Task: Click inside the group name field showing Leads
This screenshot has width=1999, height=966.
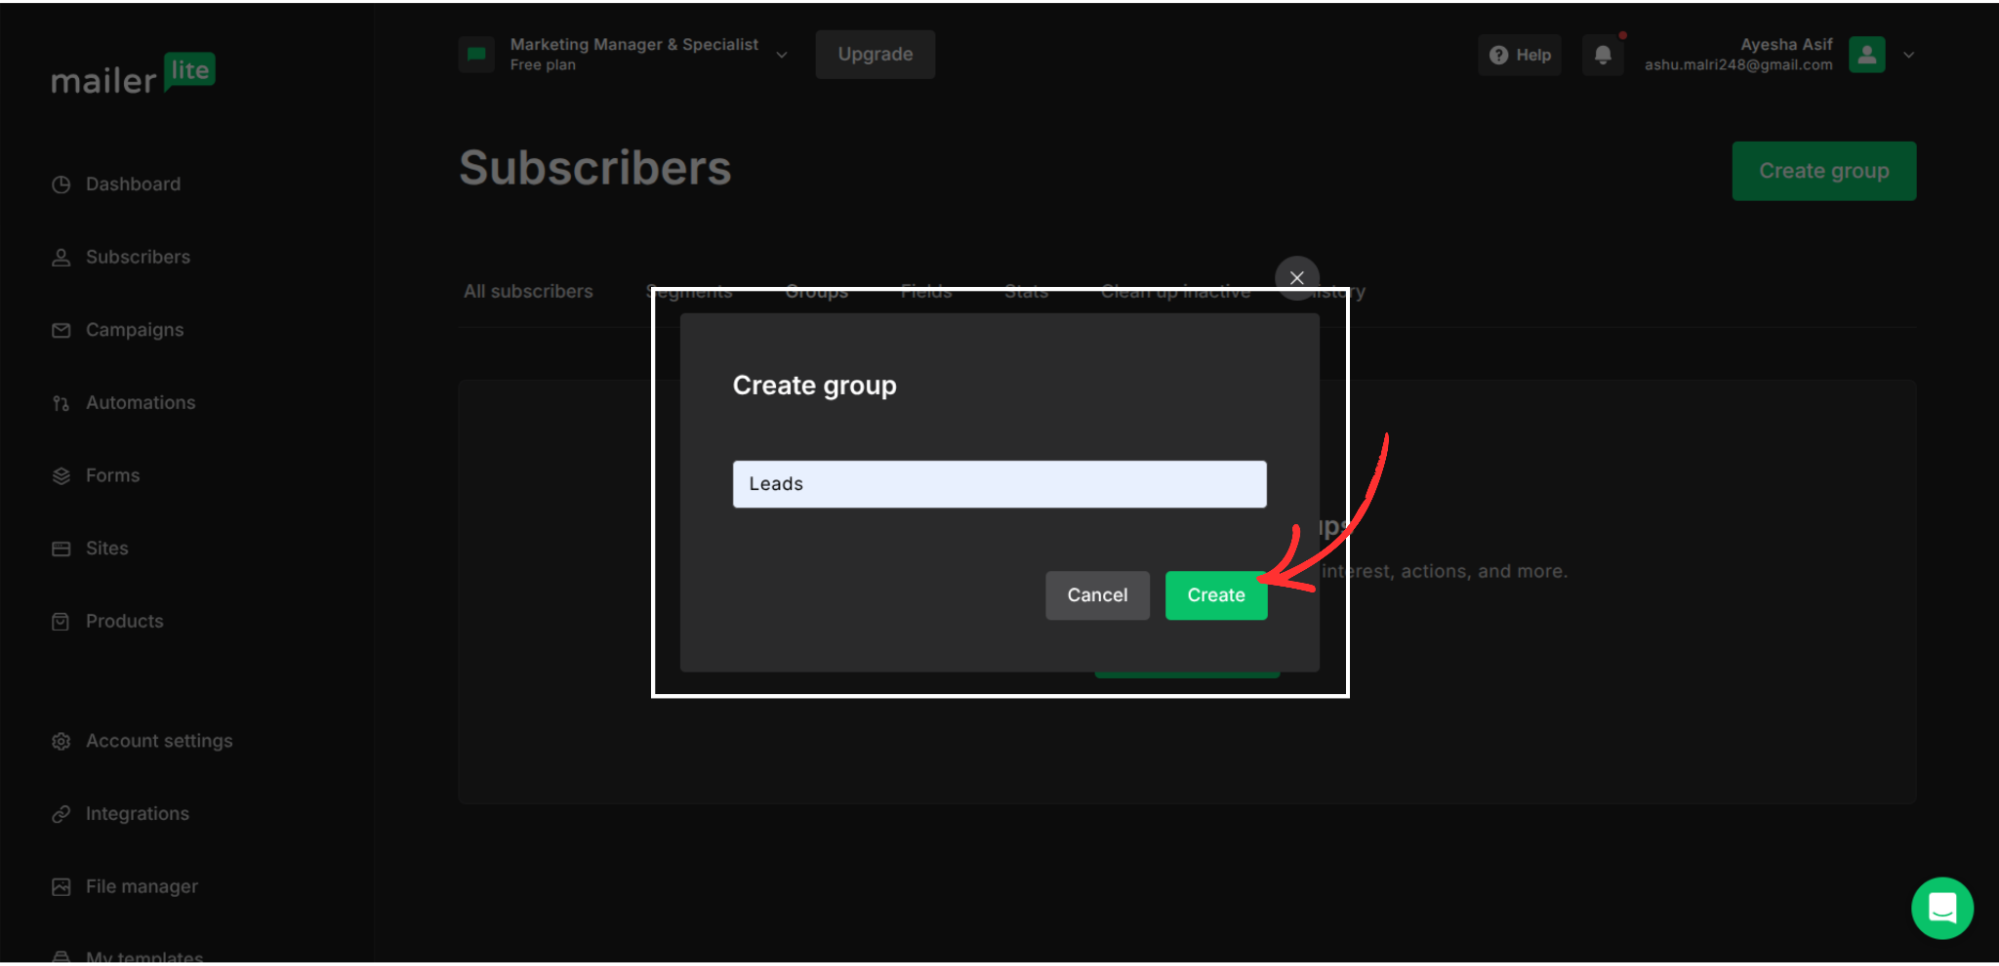Action: click(998, 484)
